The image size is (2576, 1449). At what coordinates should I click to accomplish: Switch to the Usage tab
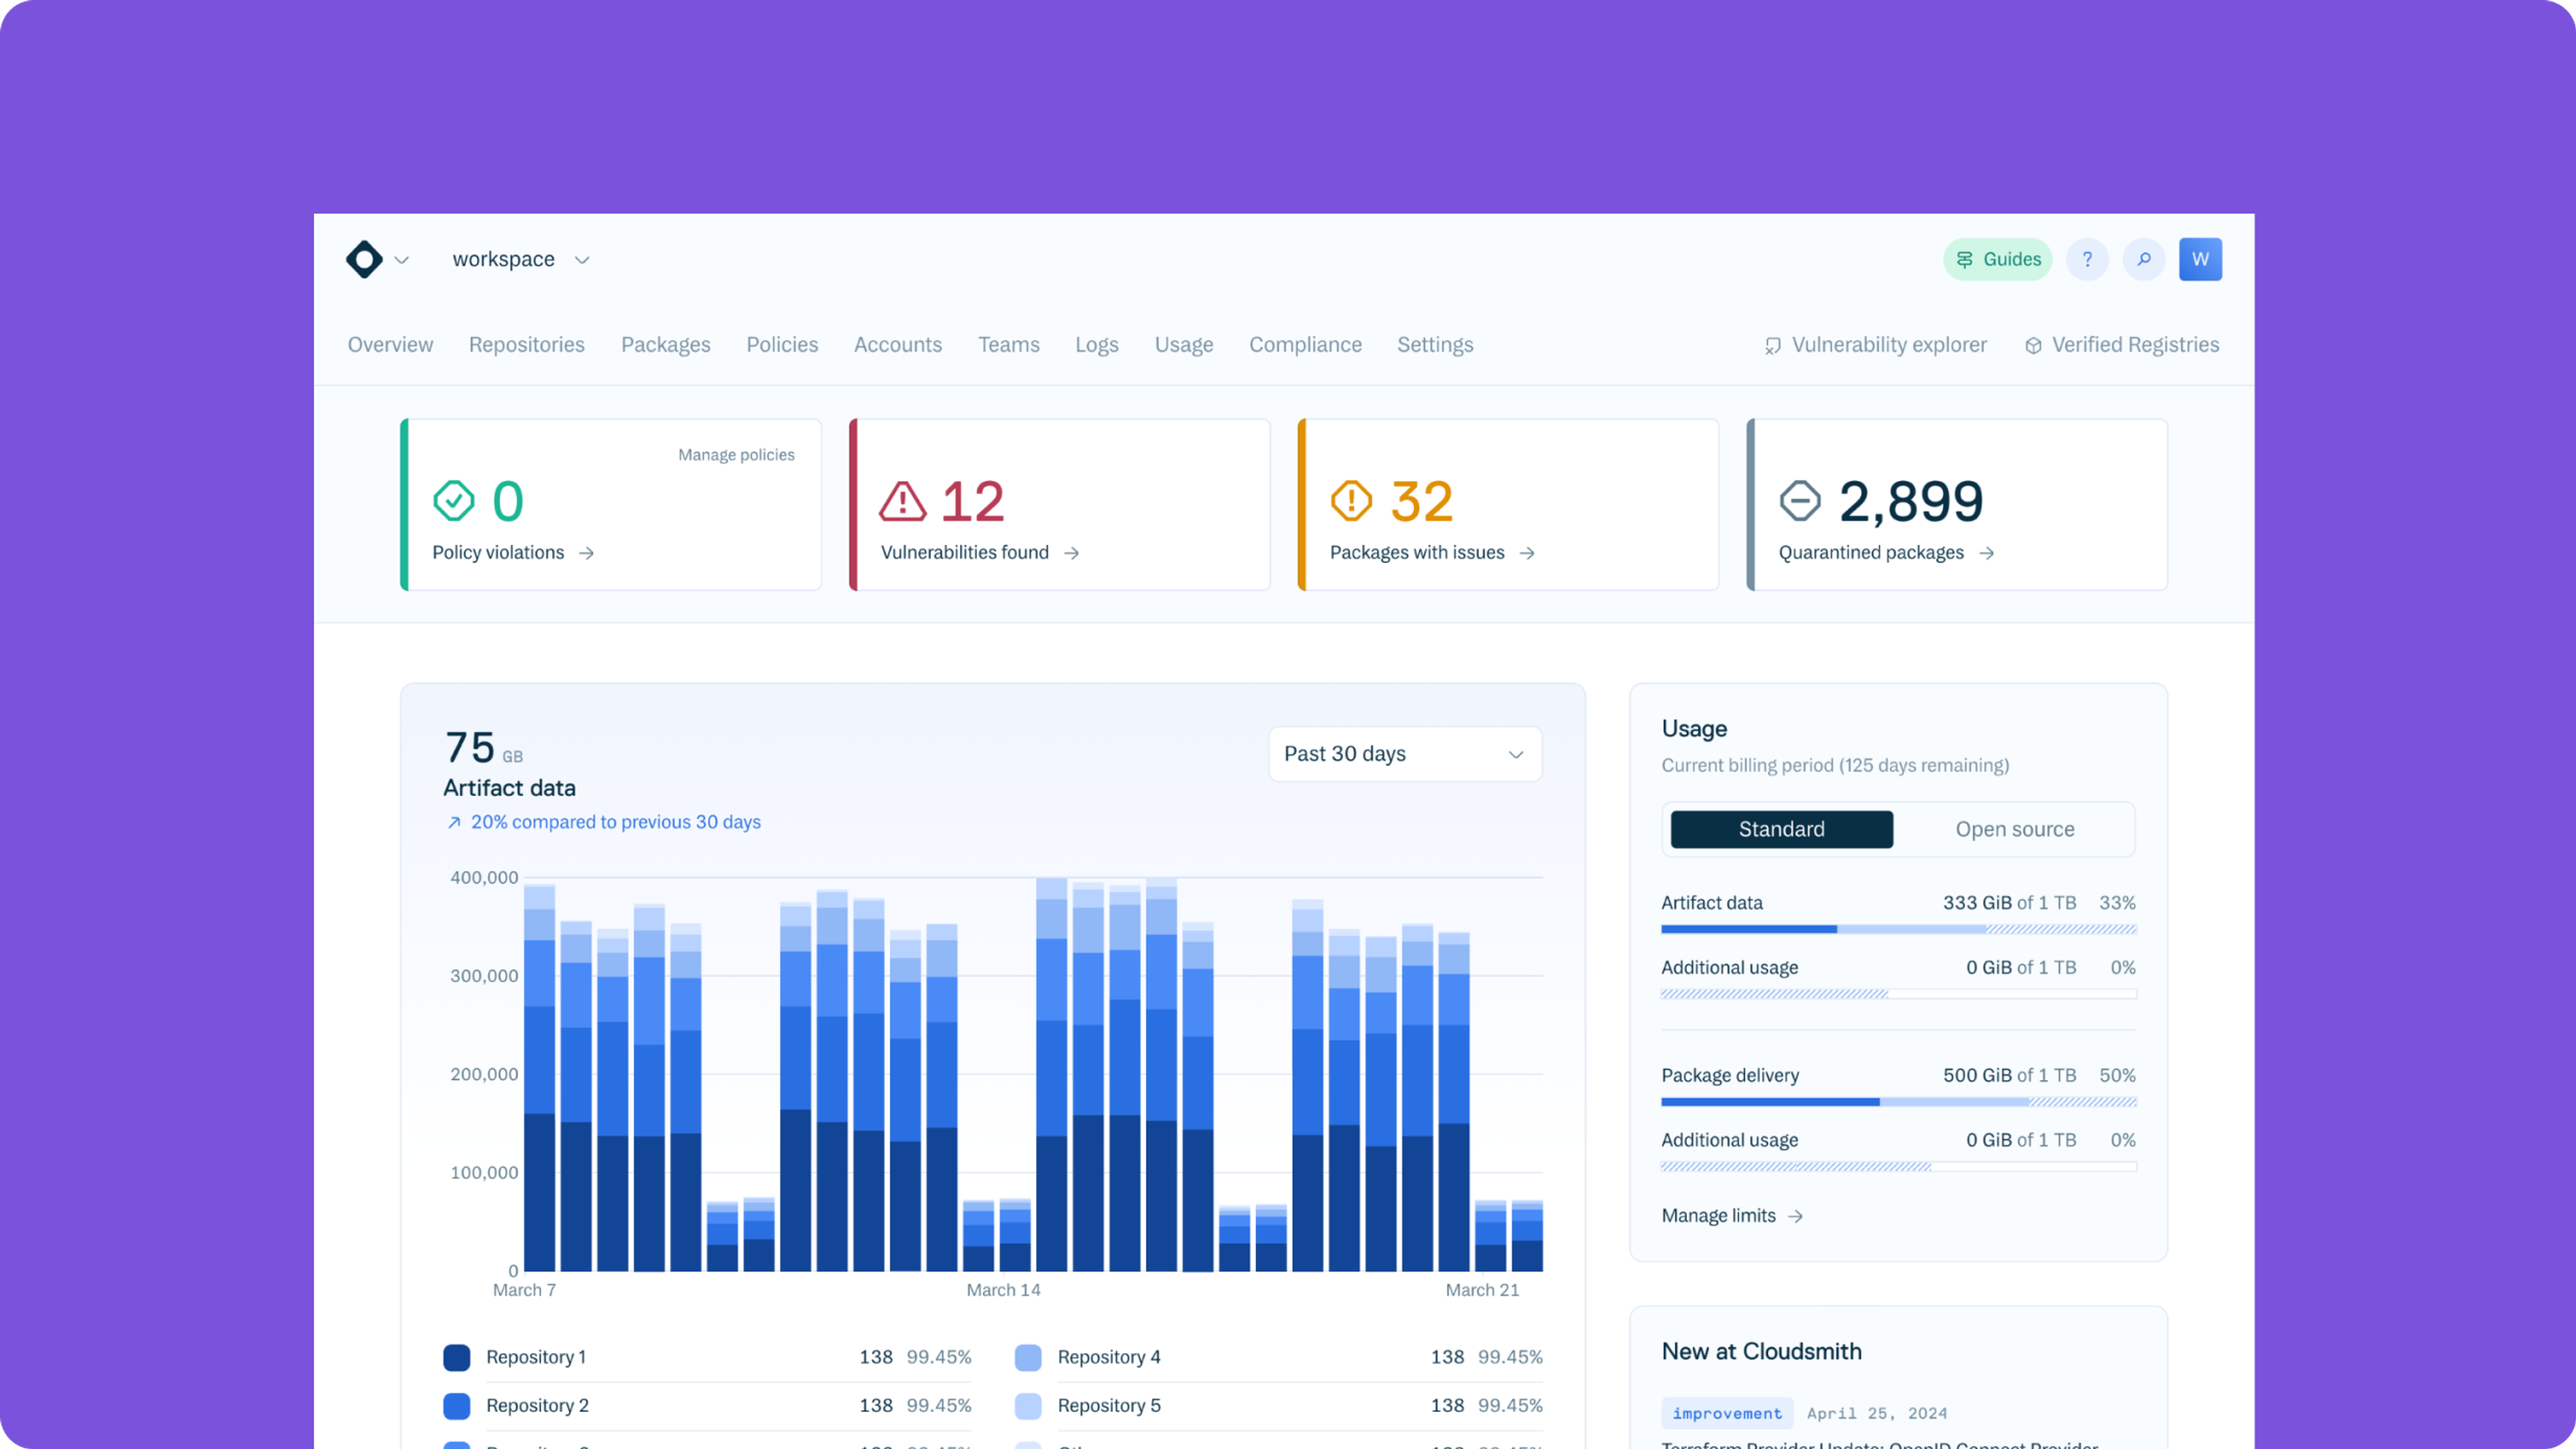coord(1184,345)
